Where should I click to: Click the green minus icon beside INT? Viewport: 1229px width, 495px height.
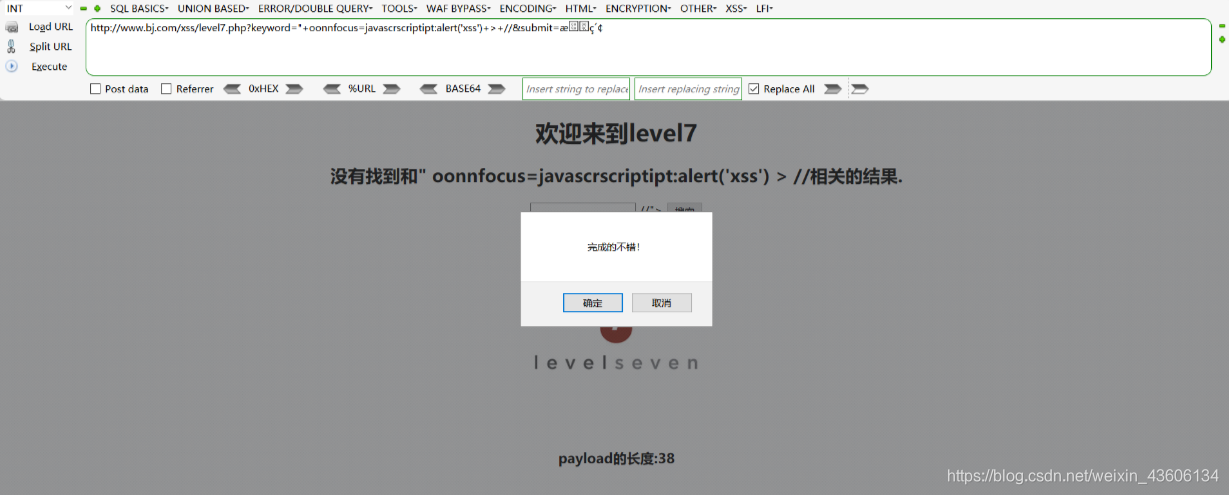(x=84, y=8)
